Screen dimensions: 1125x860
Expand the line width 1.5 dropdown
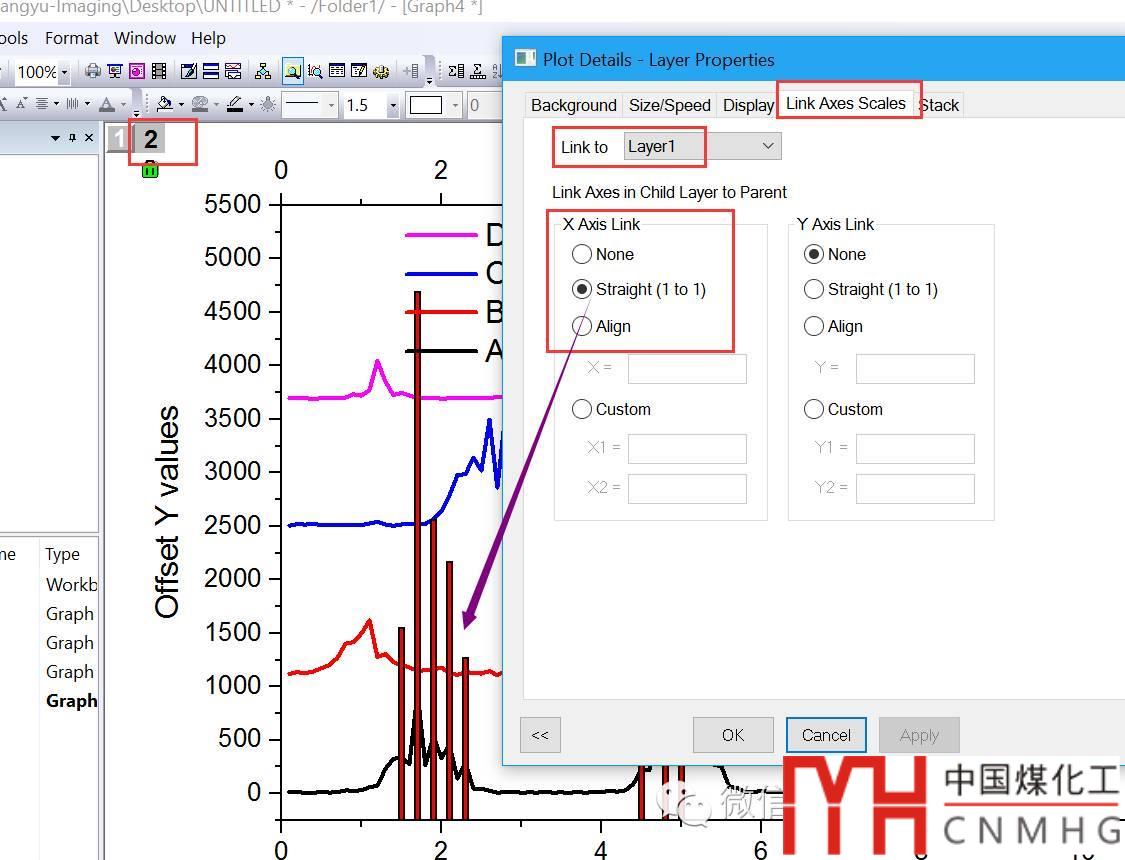click(x=393, y=105)
